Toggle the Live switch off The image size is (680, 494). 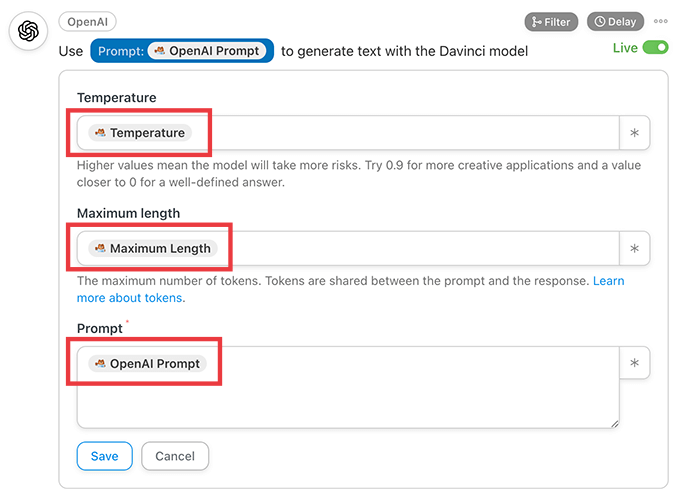655,47
